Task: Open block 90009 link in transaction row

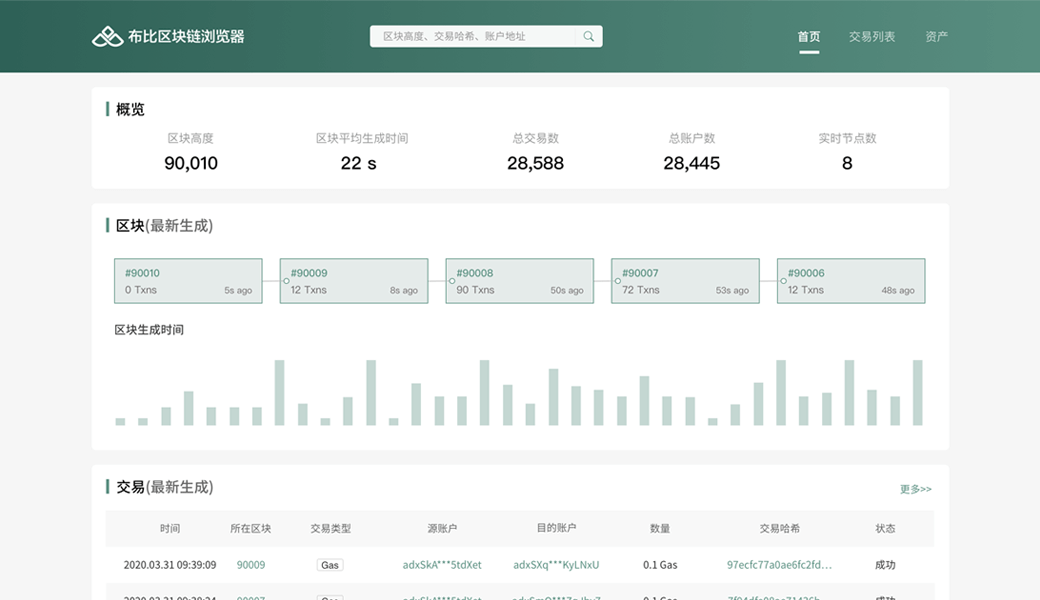Action: 251,565
